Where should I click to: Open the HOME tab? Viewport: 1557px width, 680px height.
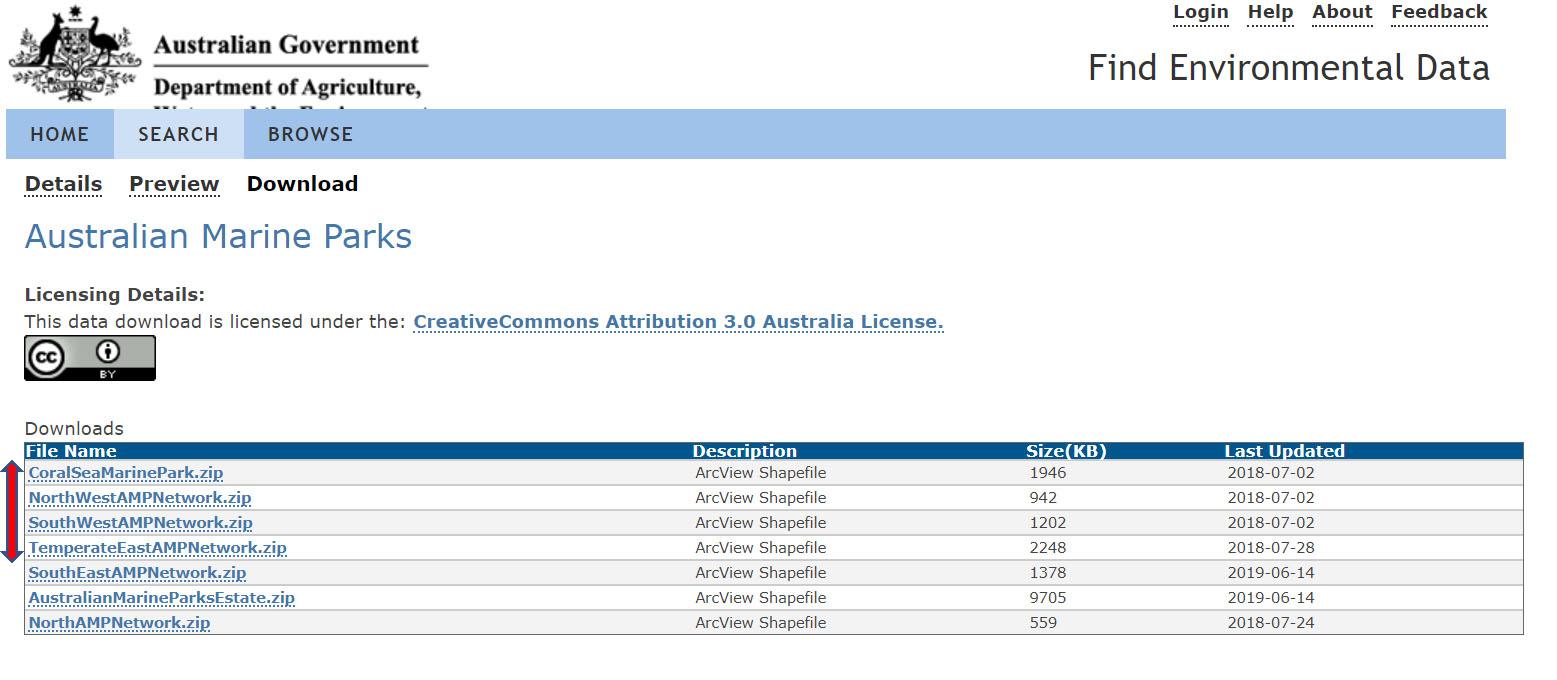(59, 134)
